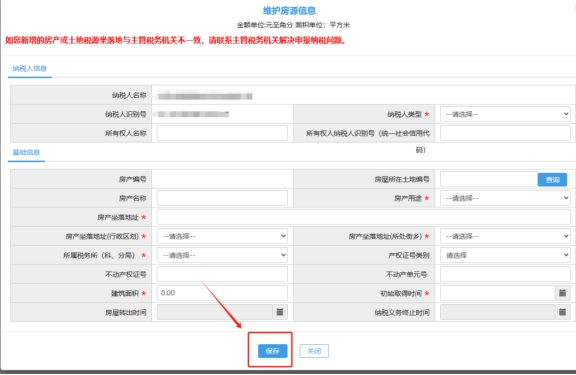Open the 产权证号类别 dropdown
Image resolution: width=576 pixels, height=375 pixels.
point(505,255)
